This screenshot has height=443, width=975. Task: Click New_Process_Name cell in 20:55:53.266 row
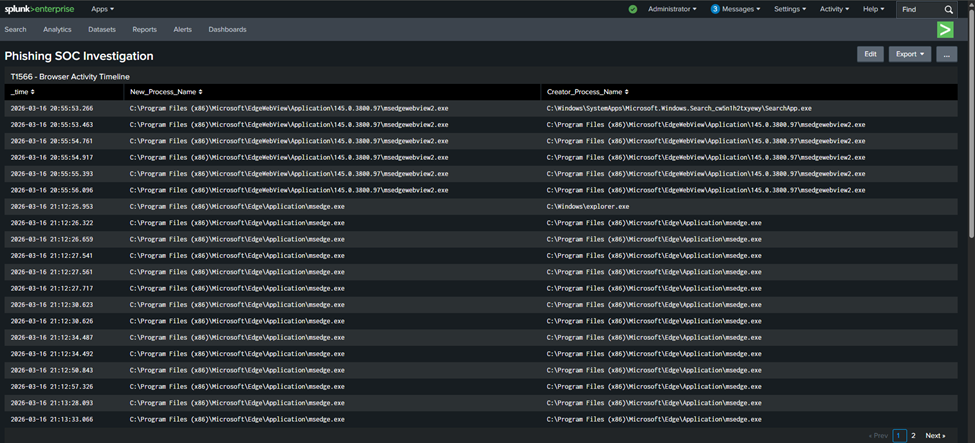click(289, 108)
